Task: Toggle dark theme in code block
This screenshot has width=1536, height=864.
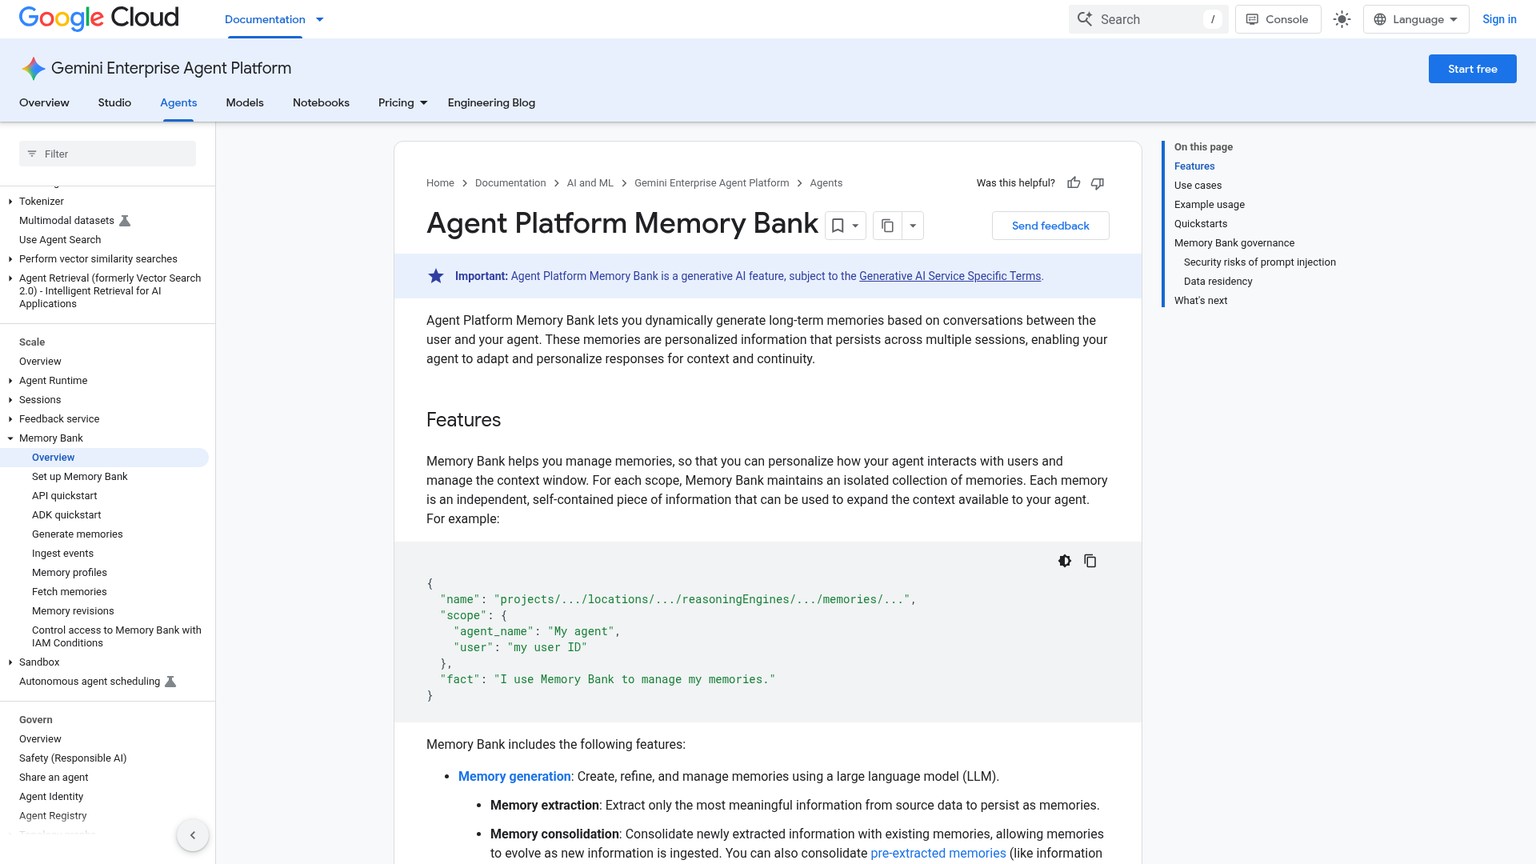Action: (x=1065, y=561)
